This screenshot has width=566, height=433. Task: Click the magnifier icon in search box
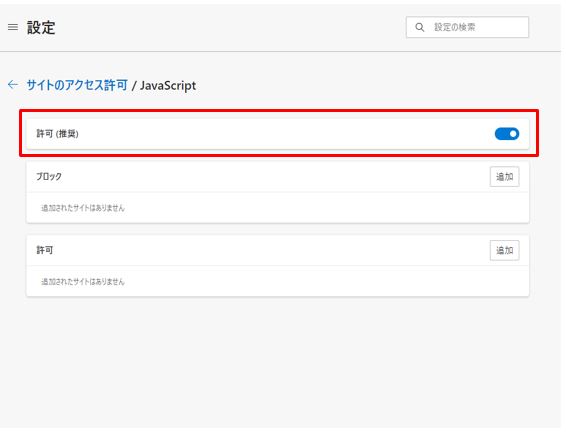point(419,27)
